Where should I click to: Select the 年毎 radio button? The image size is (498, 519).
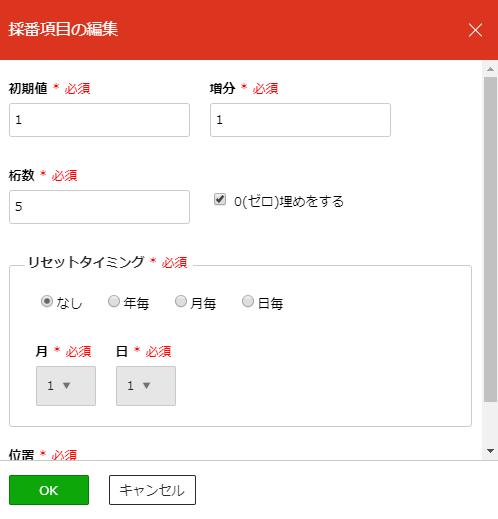pyautogui.click(x=114, y=301)
